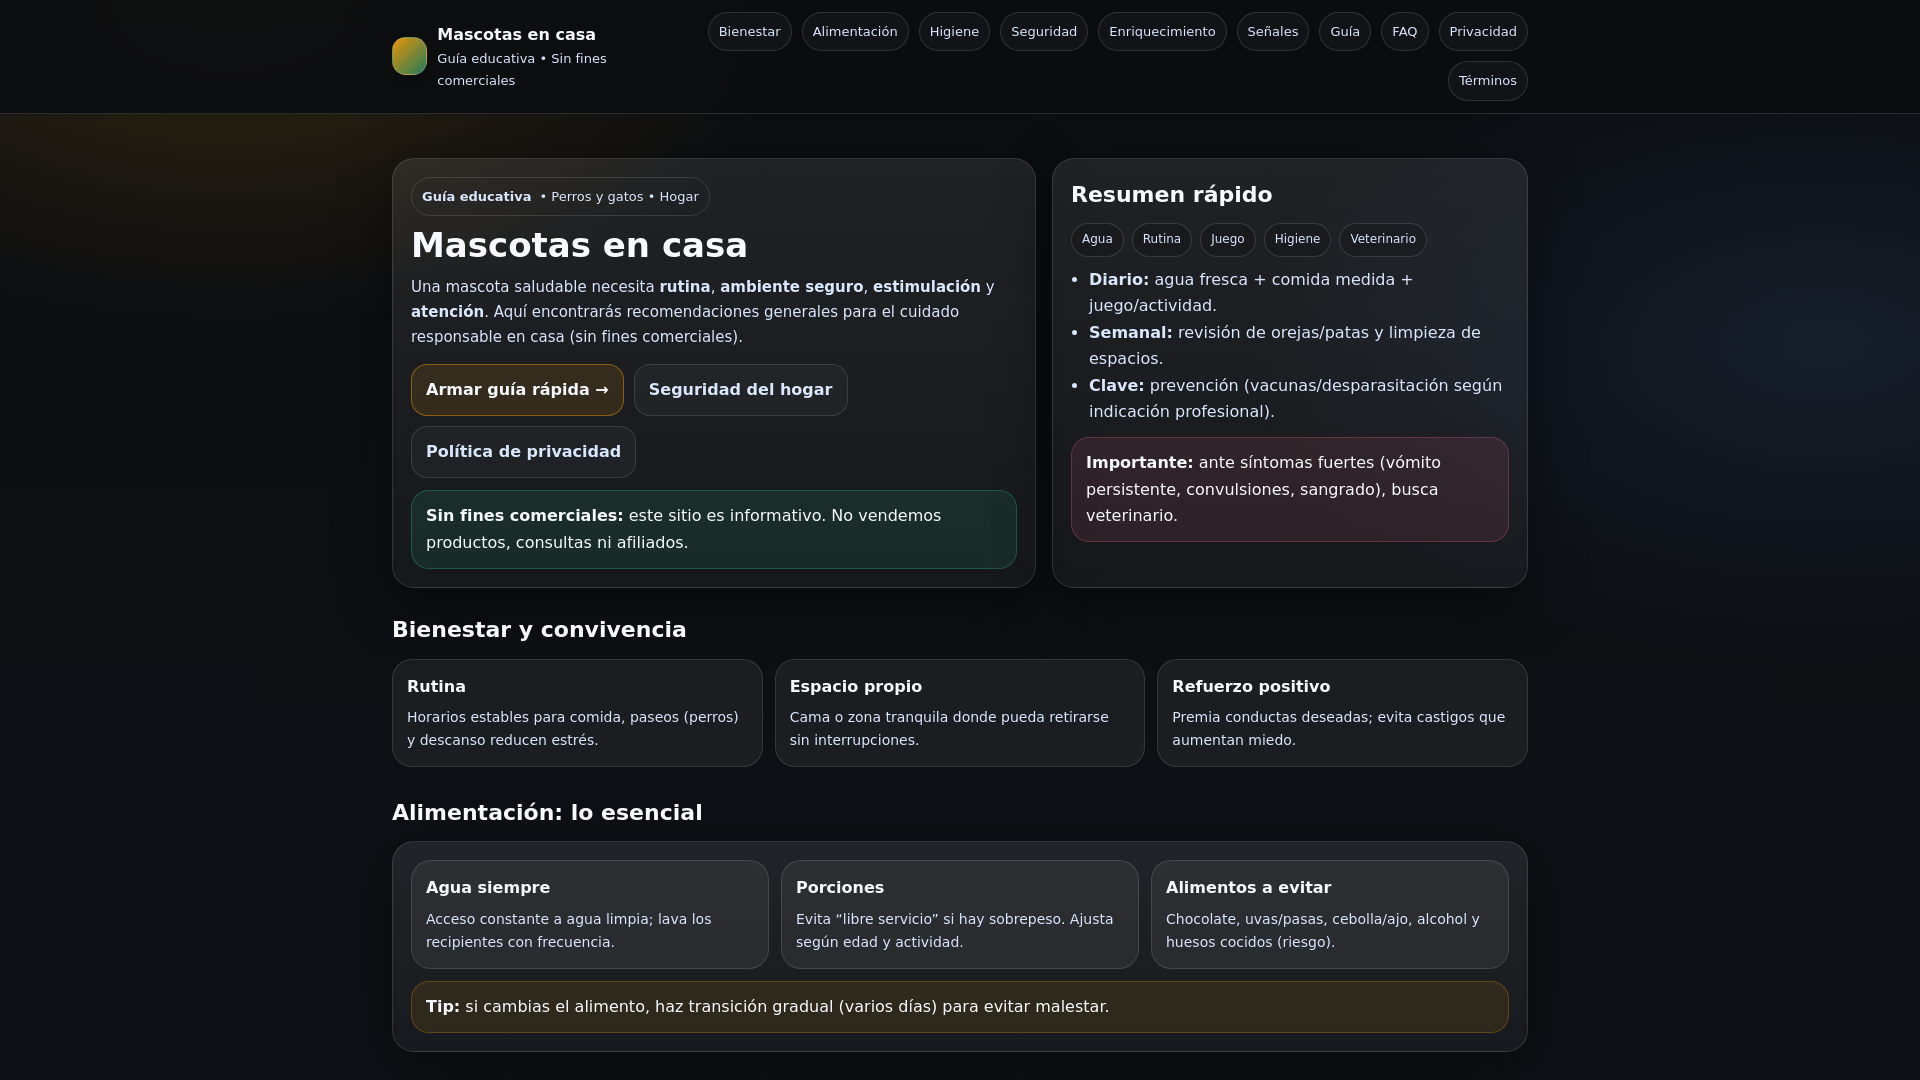
Task: Click the Mascotas en casa site title
Action: (516, 34)
